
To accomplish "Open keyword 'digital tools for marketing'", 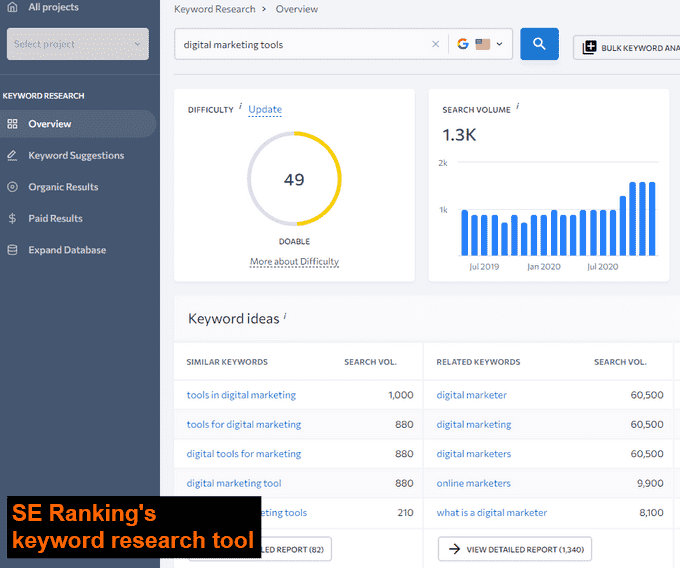I will click(244, 454).
